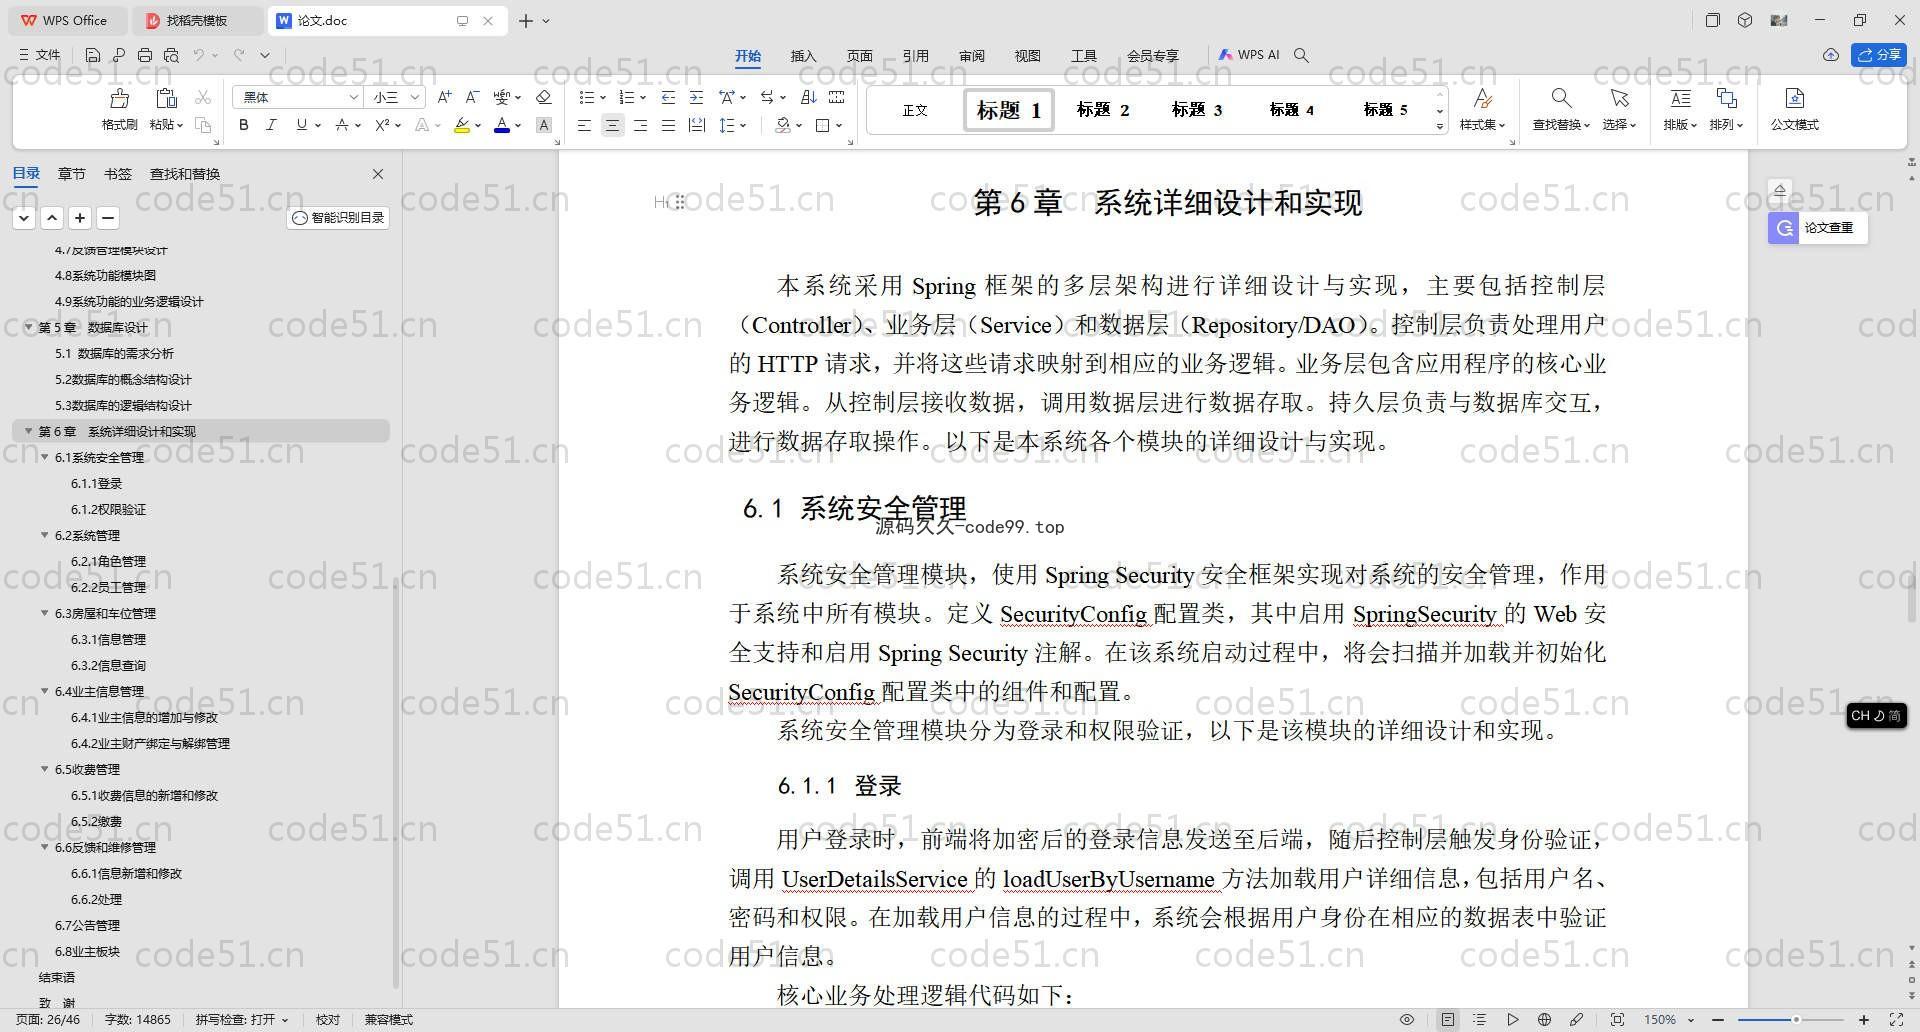Click the Paste clipboard icon
This screenshot has width=1920, height=1032.
click(x=166, y=98)
